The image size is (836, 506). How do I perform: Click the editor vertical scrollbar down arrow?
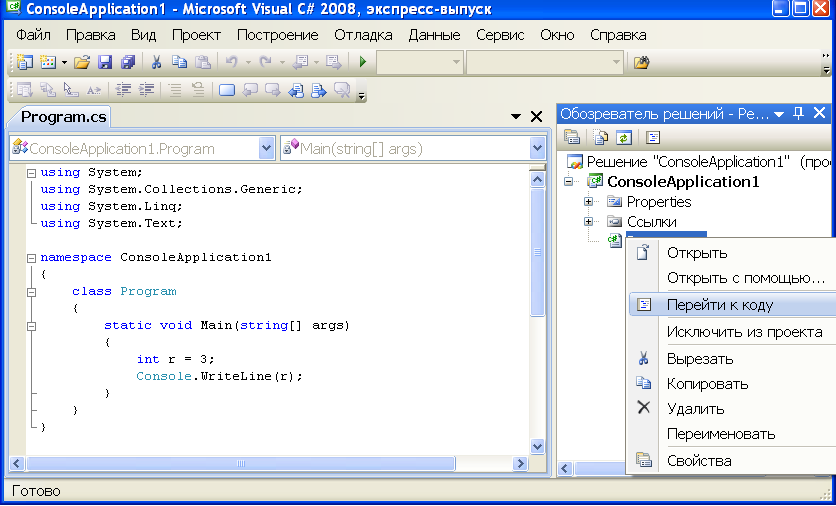537,447
